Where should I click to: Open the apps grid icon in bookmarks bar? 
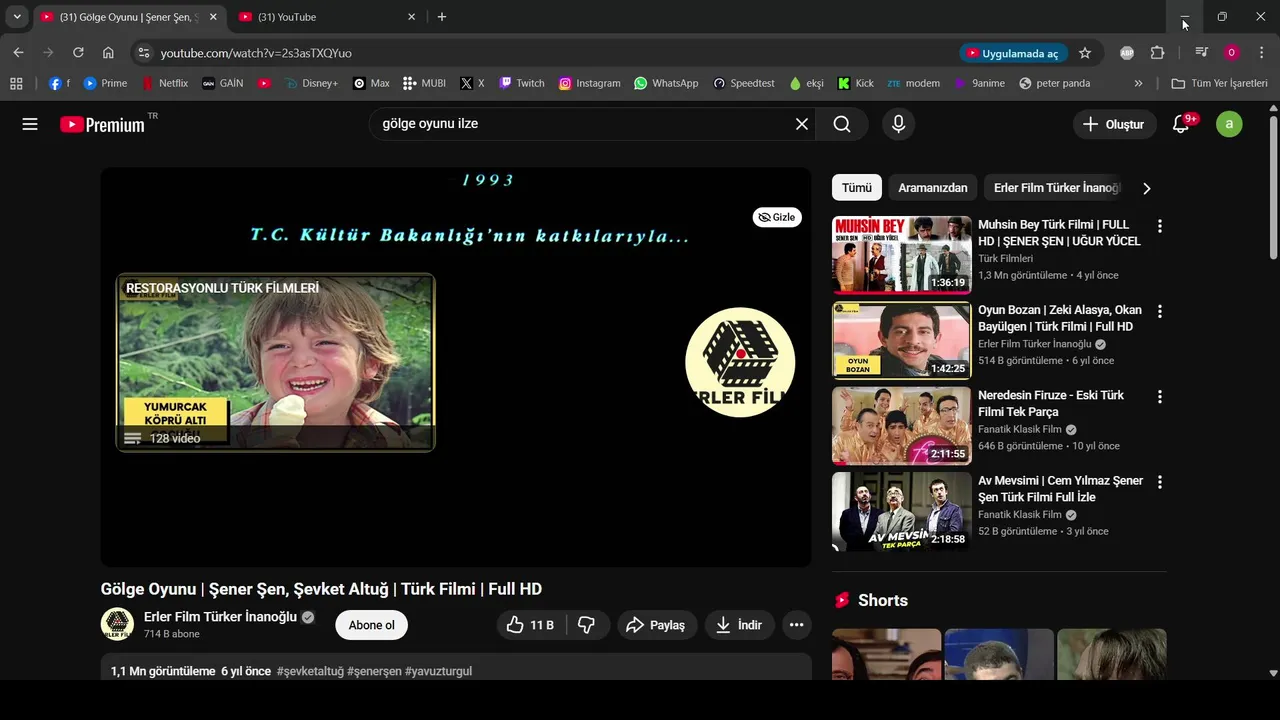16,83
